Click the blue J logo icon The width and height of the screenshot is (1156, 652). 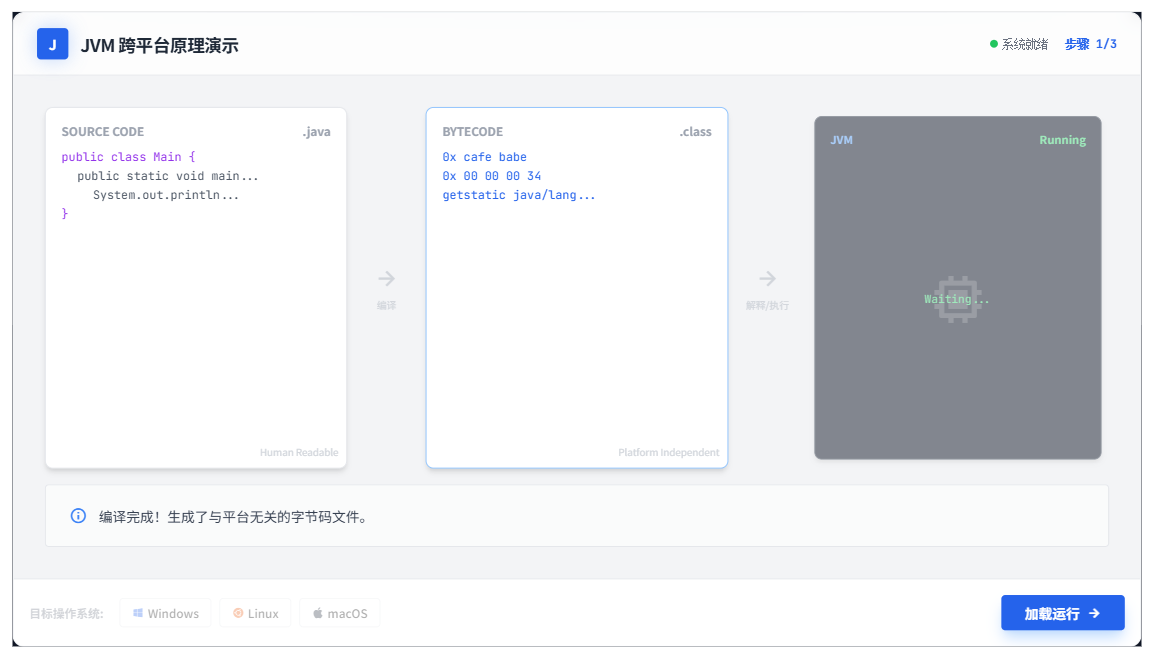pyautogui.click(x=52, y=44)
